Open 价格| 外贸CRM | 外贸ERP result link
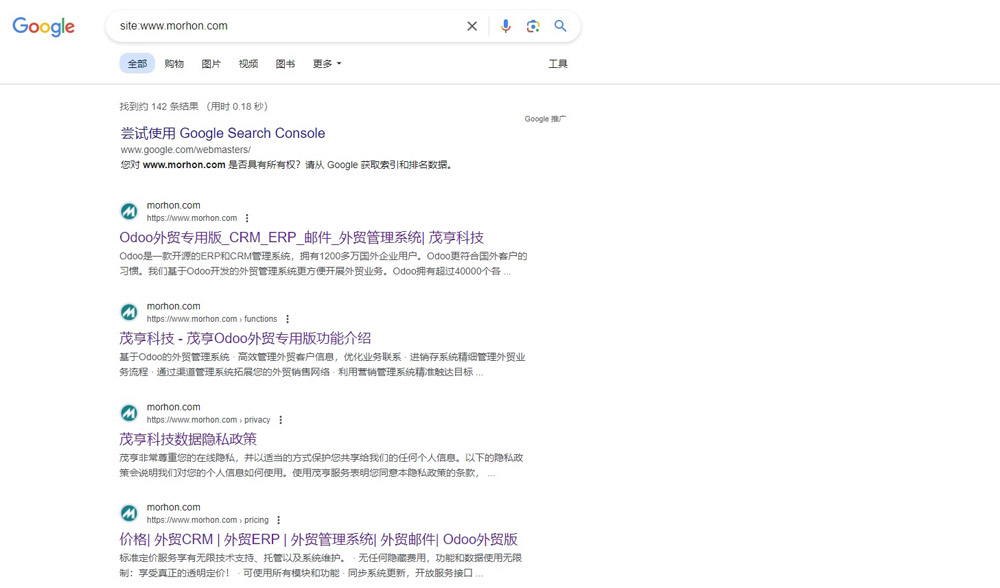Image resolution: width=1000 pixels, height=588 pixels. click(x=318, y=540)
